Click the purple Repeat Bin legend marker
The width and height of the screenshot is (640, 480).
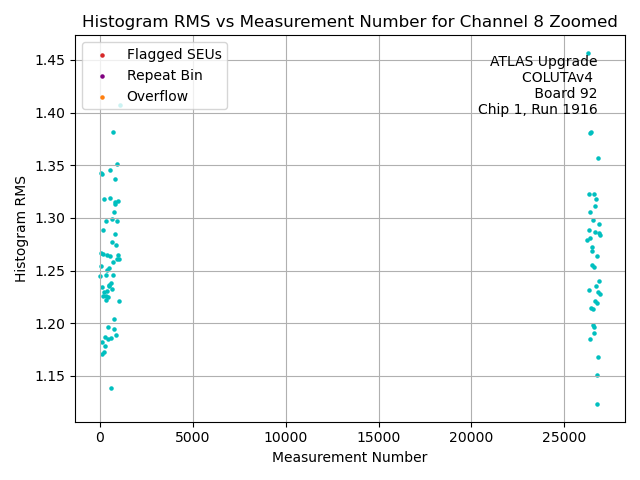[100, 75]
